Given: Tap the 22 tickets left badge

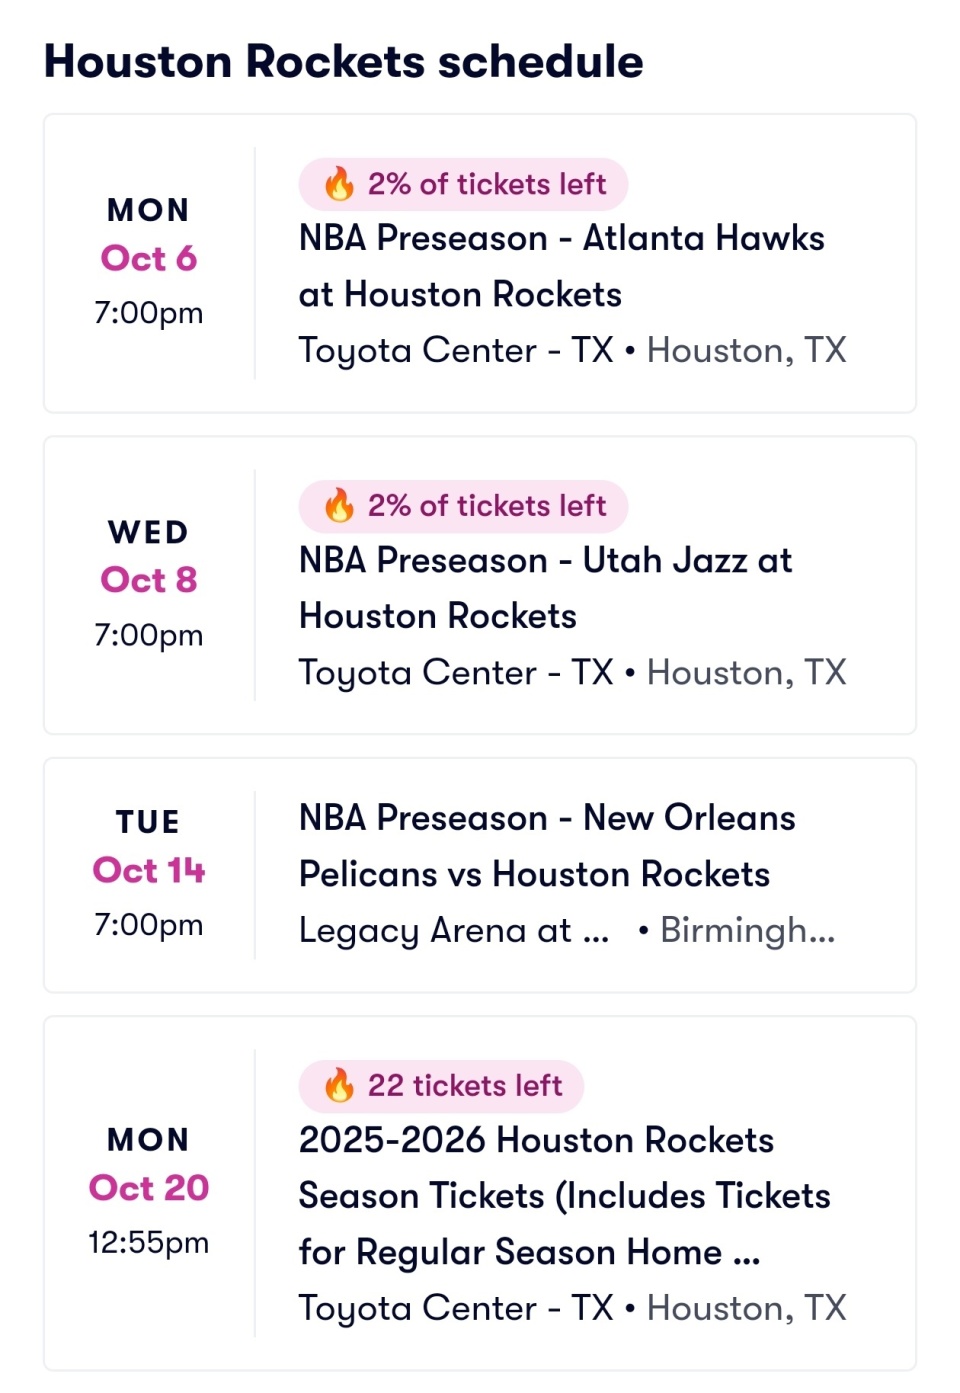Looking at the screenshot, I should (441, 1085).
